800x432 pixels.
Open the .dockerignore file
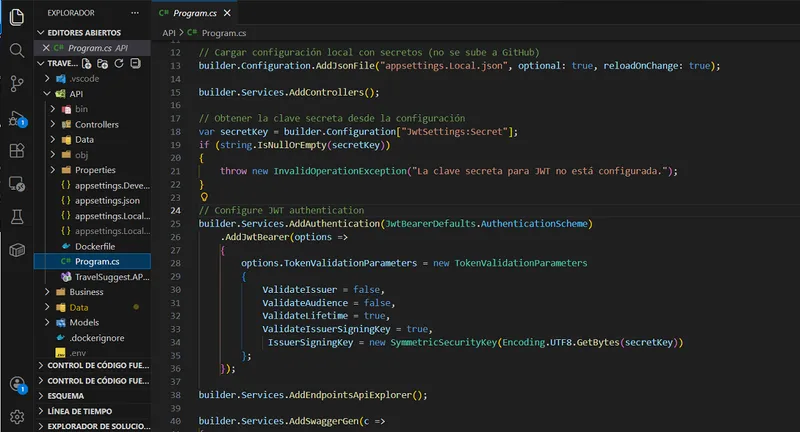coord(97,338)
